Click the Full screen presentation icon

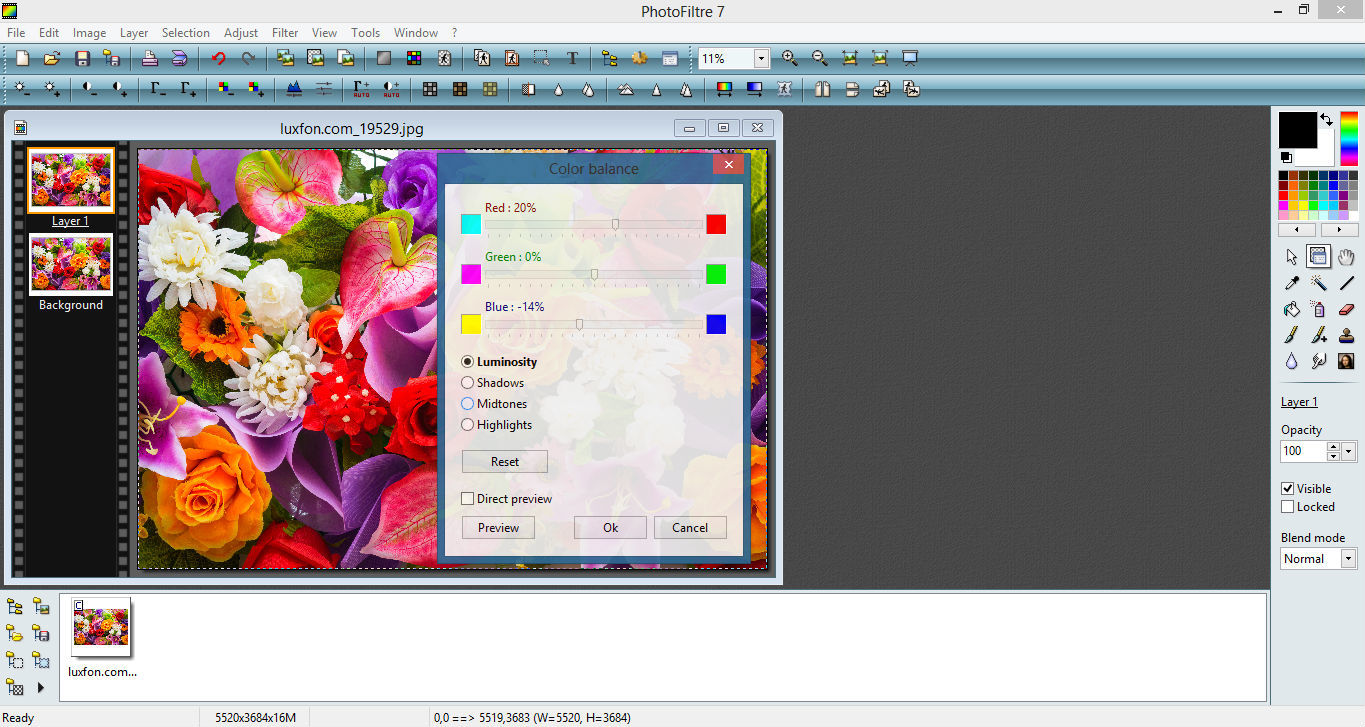click(910, 59)
